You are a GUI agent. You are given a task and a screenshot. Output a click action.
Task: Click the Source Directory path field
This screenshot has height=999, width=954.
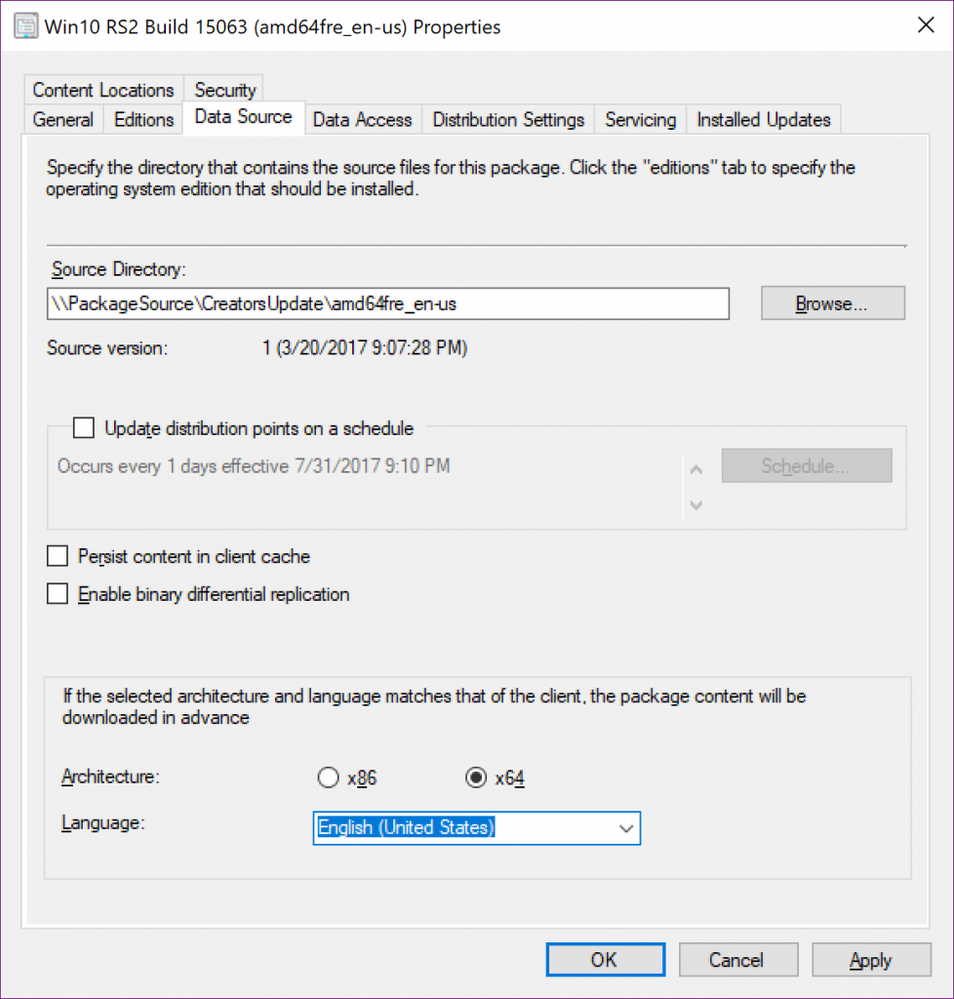[388, 304]
